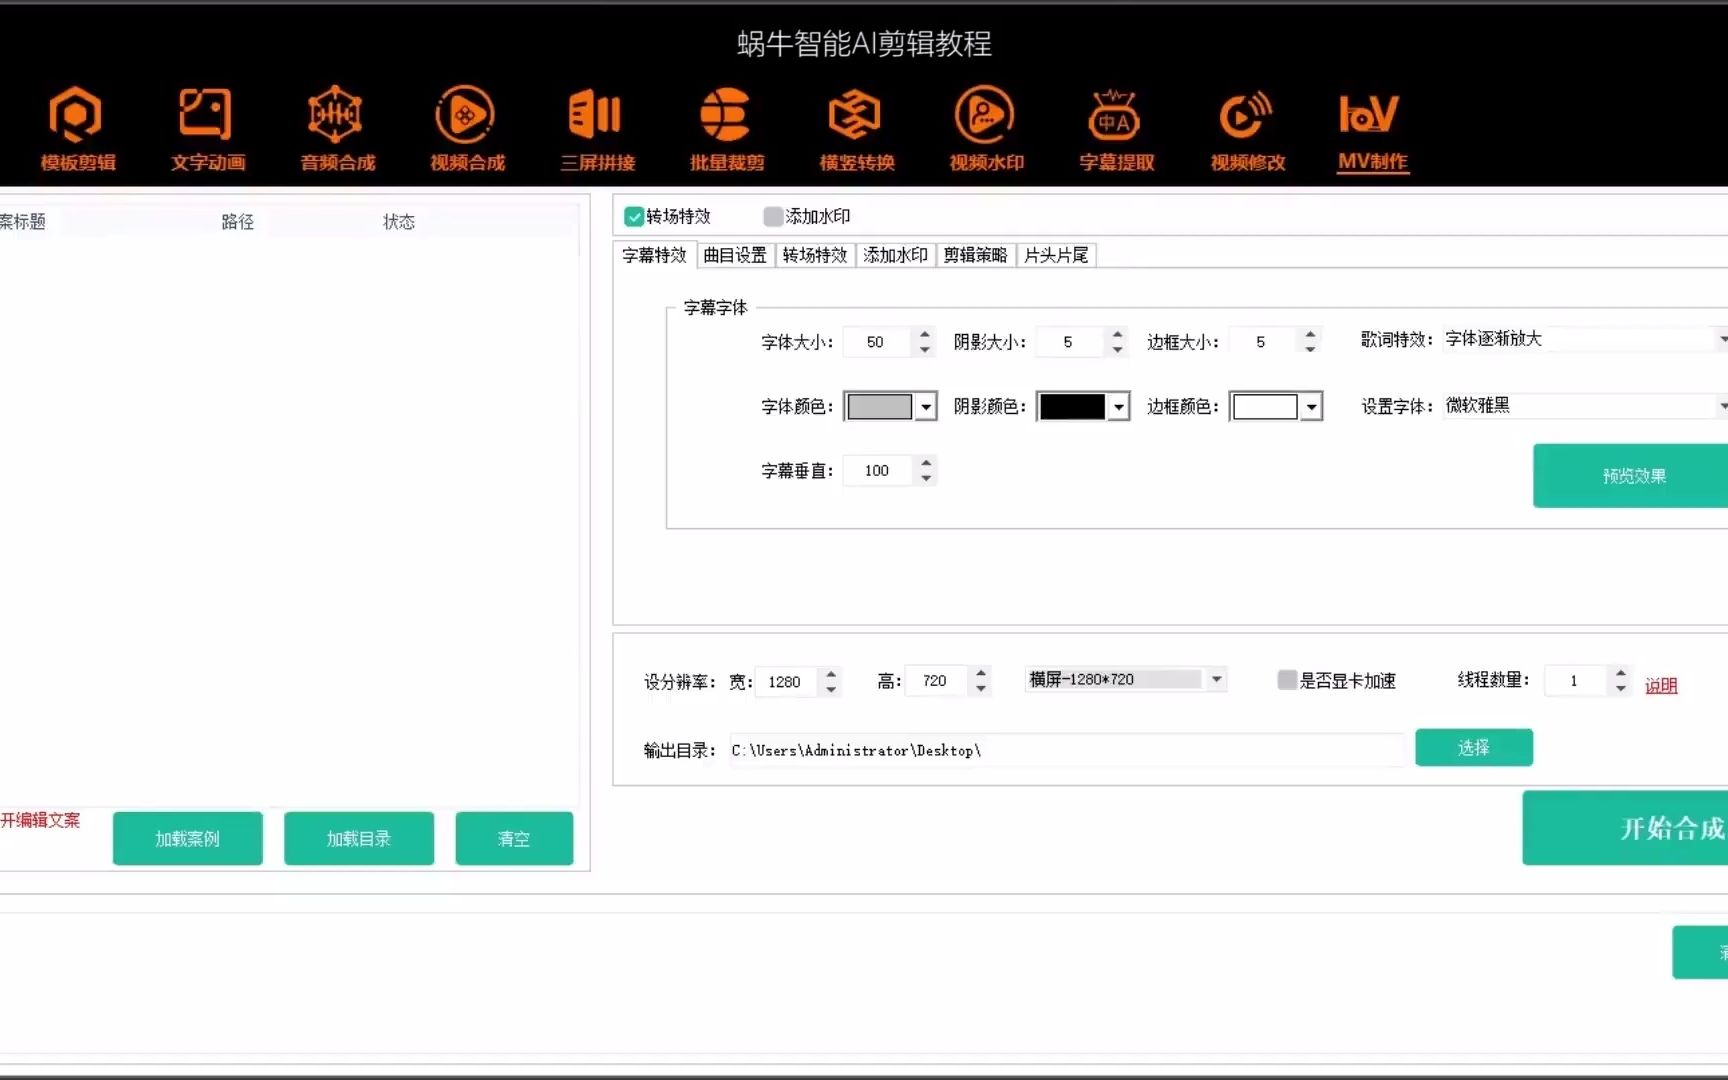Viewport: 1728px width, 1080px height.
Task: Switch to the 曲目设置 tab
Action: pyautogui.click(x=735, y=255)
